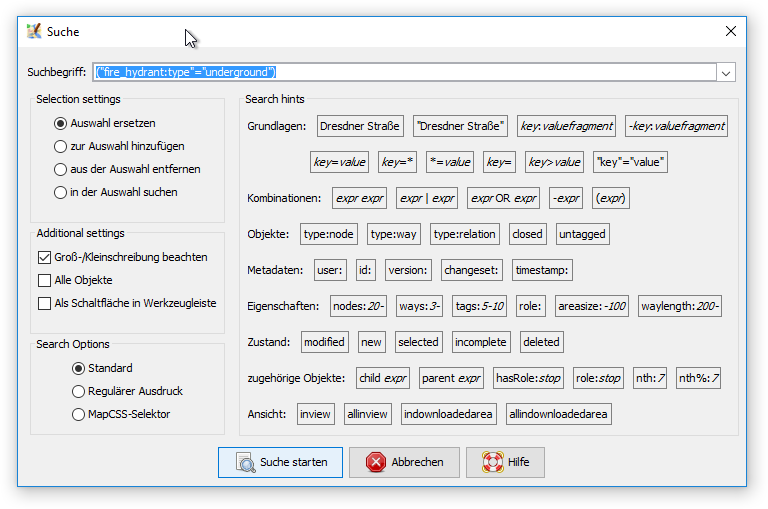Viewport: 768px width, 509px height.
Task: Select 'Auswahl ersetzen' radio option
Action: tap(61, 123)
